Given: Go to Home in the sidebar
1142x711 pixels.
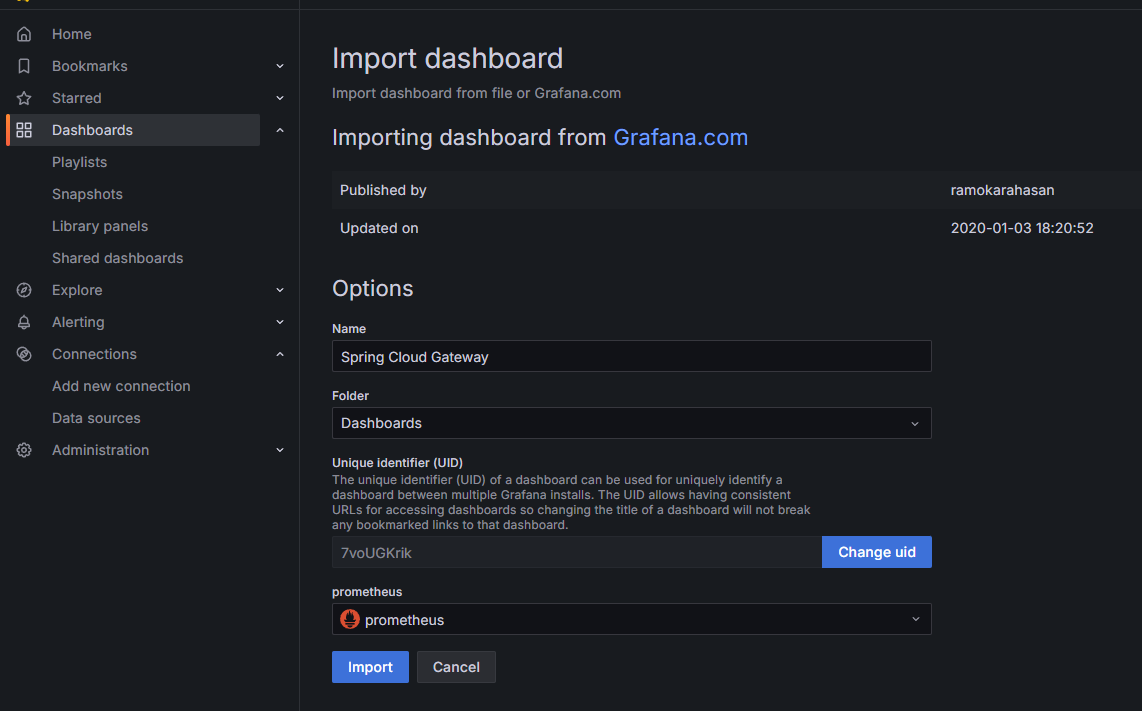Looking at the screenshot, I should pyautogui.click(x=71, y=34).
